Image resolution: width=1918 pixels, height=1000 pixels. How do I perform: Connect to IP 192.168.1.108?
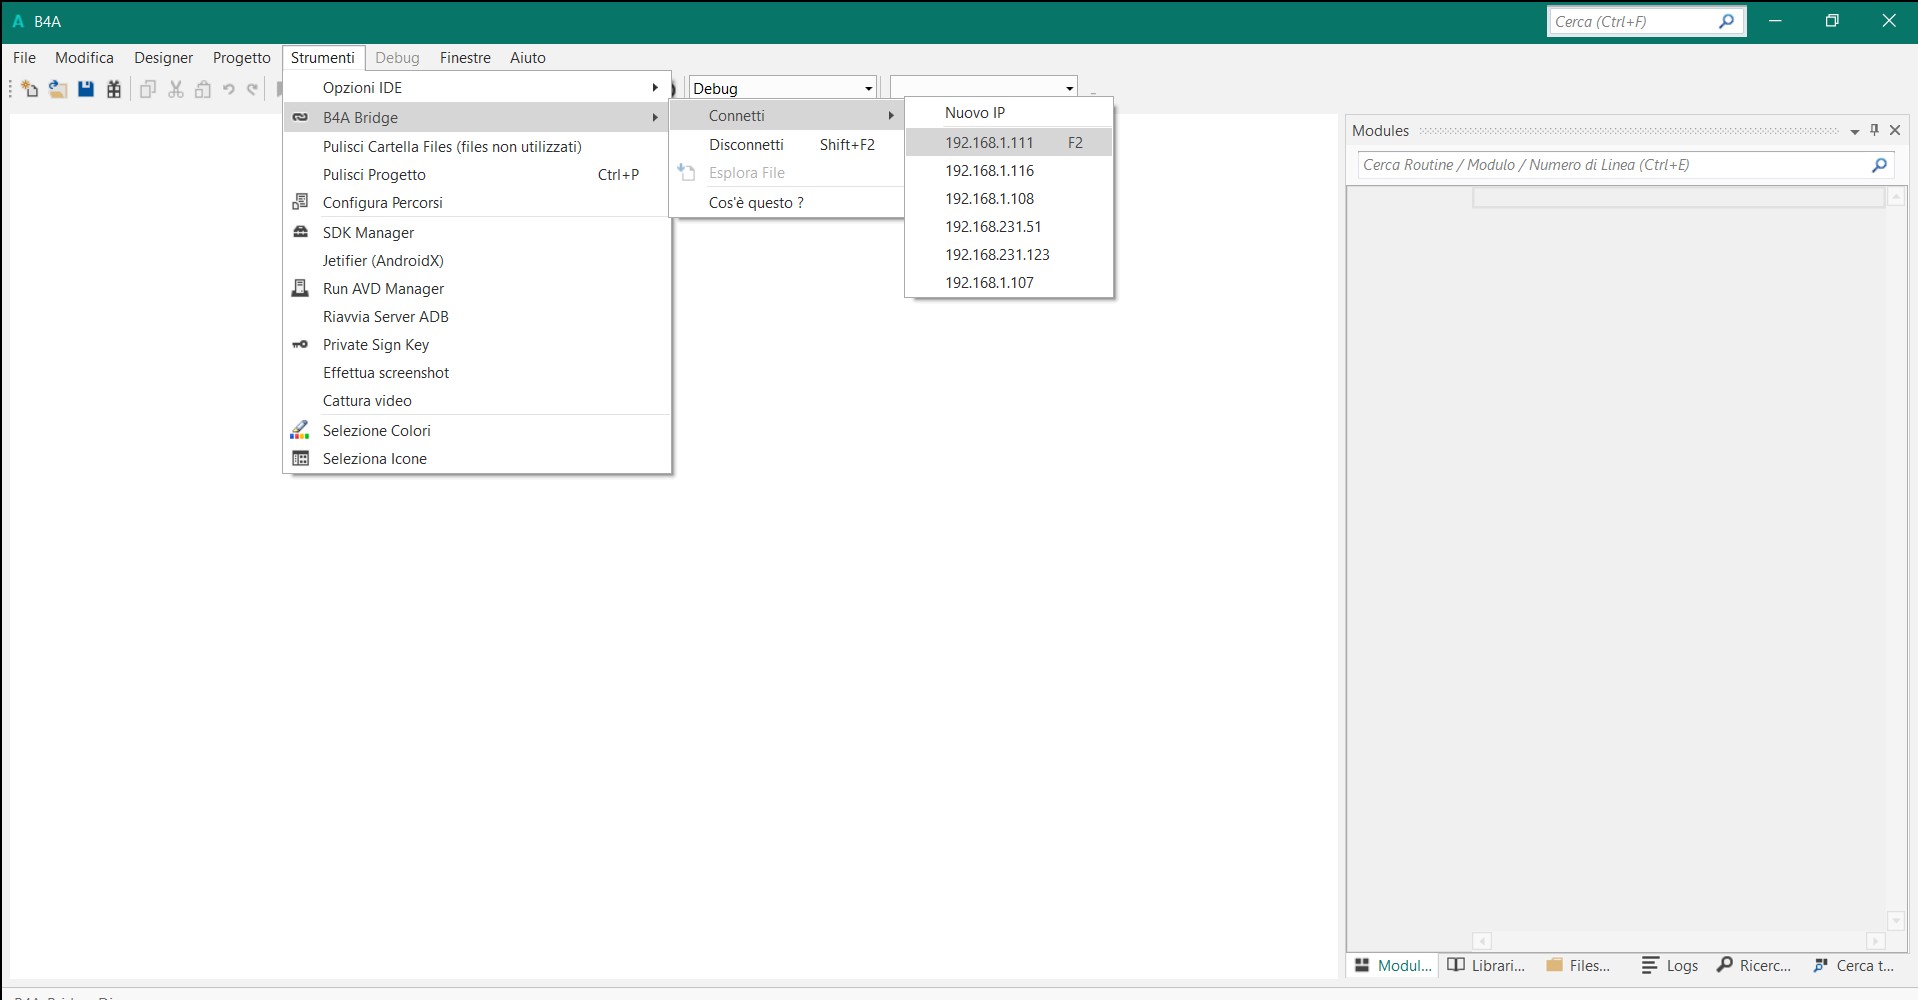click(1009, 199)
